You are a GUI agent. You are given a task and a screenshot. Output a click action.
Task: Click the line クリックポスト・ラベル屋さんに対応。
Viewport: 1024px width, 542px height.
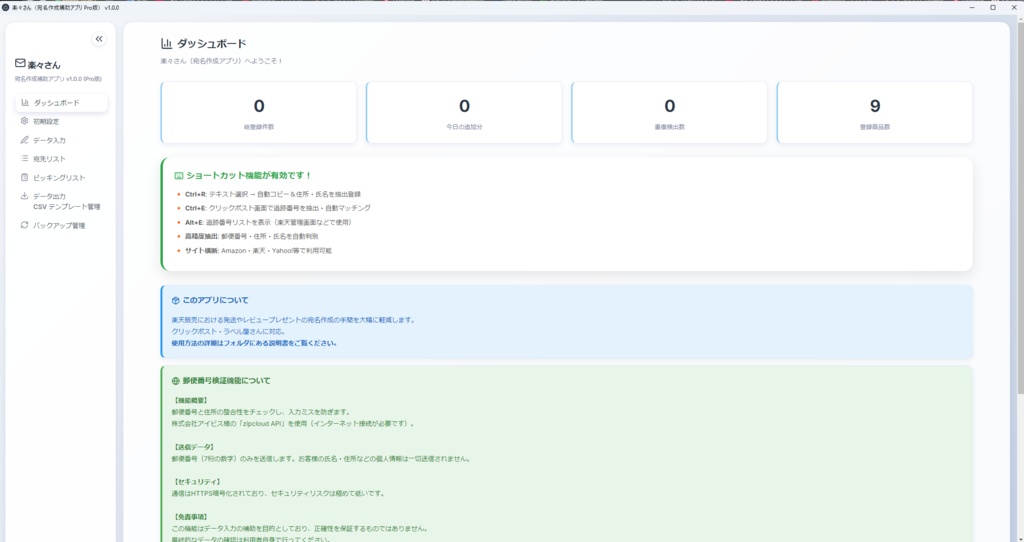[x=229, y=331]
